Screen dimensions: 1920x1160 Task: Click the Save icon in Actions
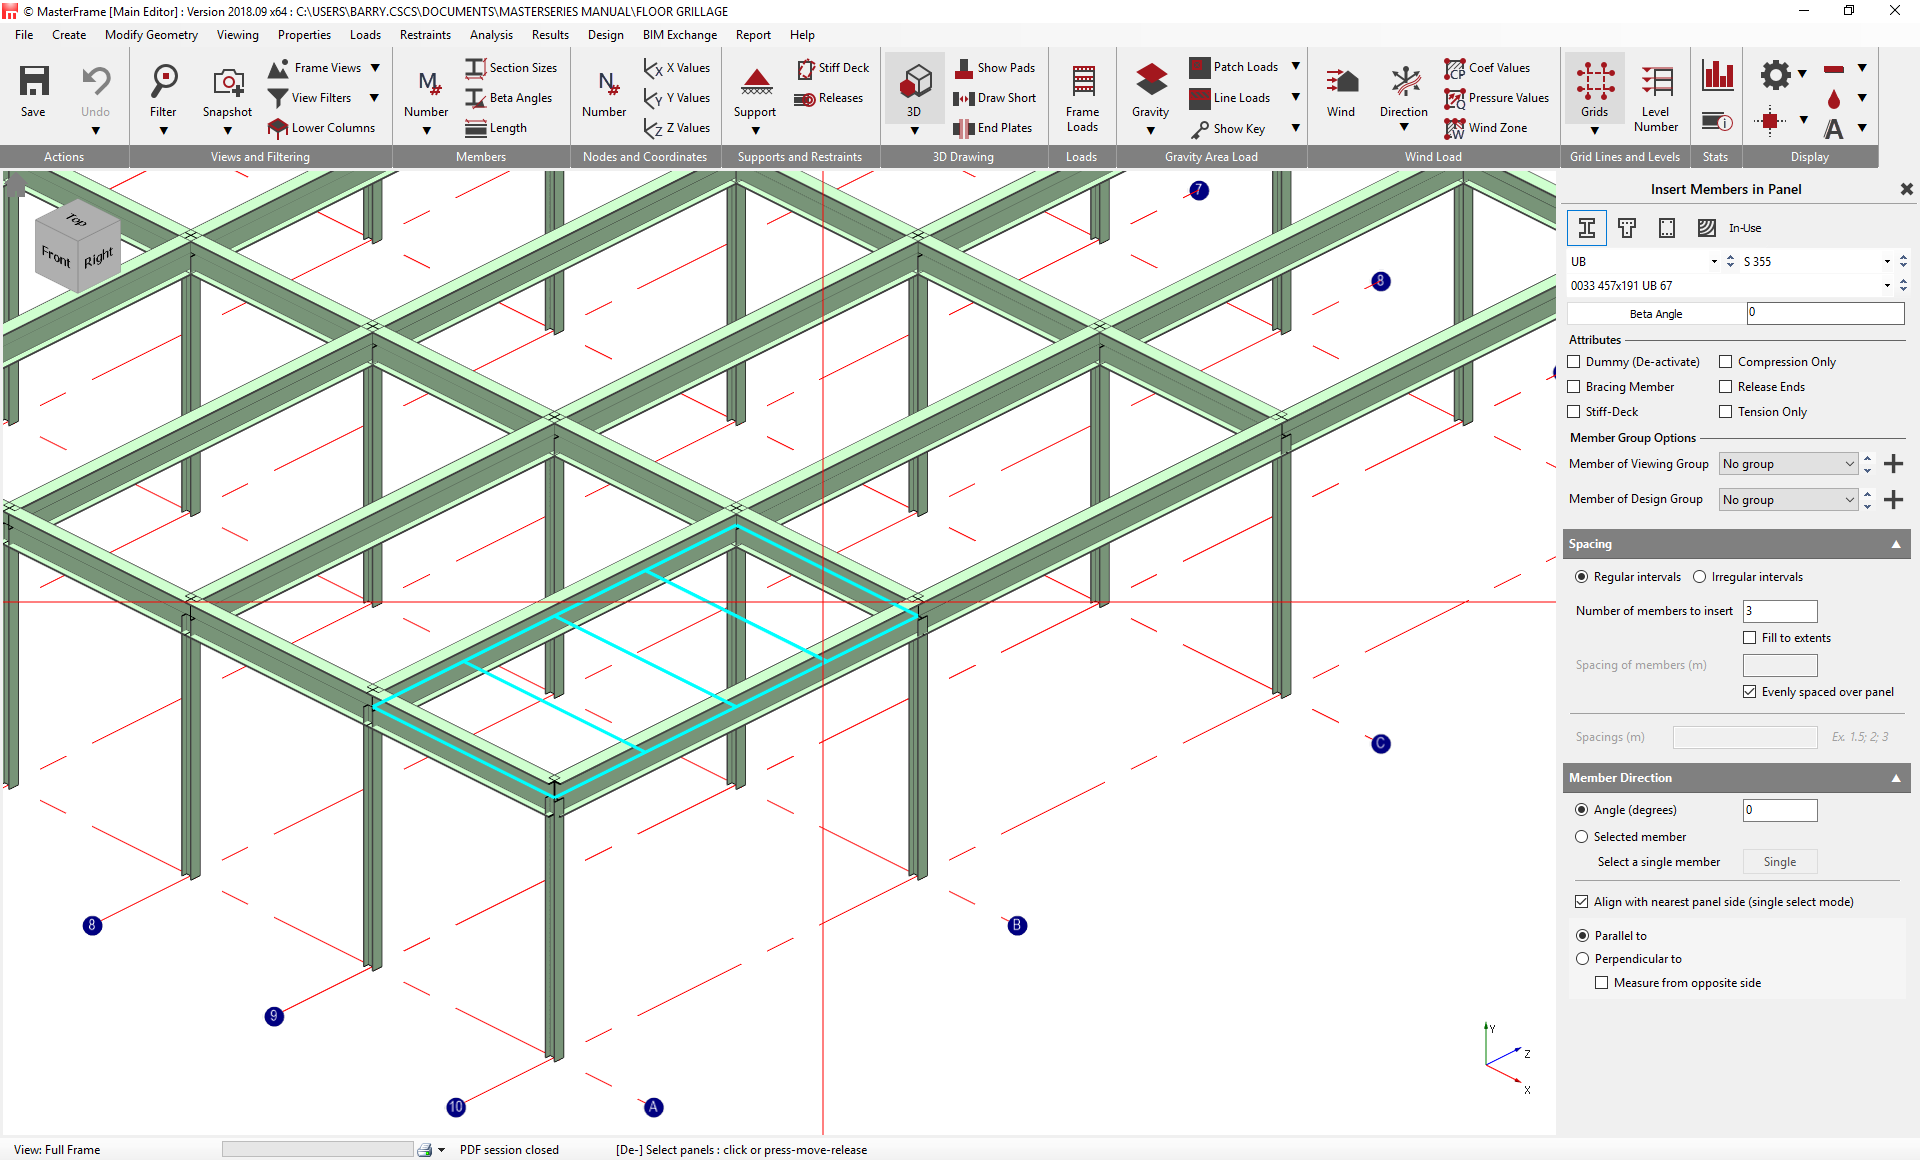[33, 82]
